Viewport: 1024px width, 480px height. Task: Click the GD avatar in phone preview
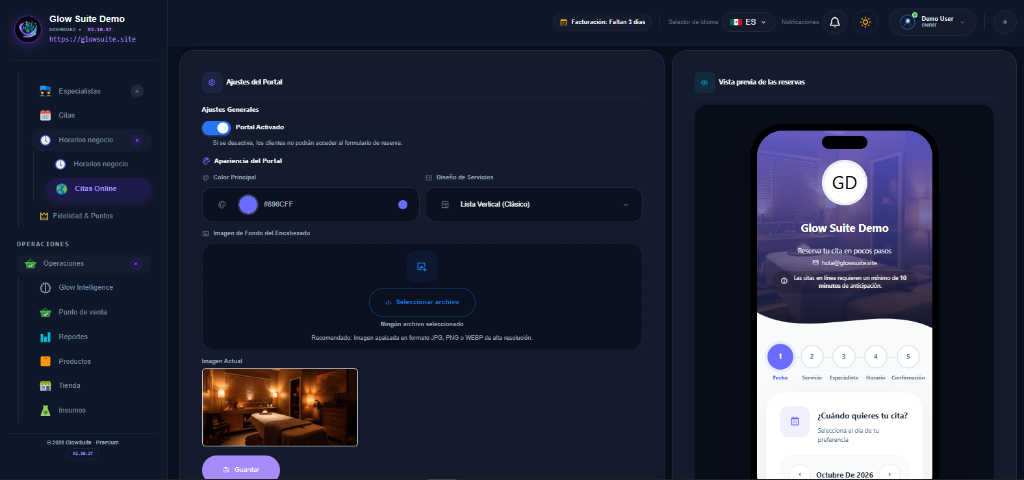[844, 182]
